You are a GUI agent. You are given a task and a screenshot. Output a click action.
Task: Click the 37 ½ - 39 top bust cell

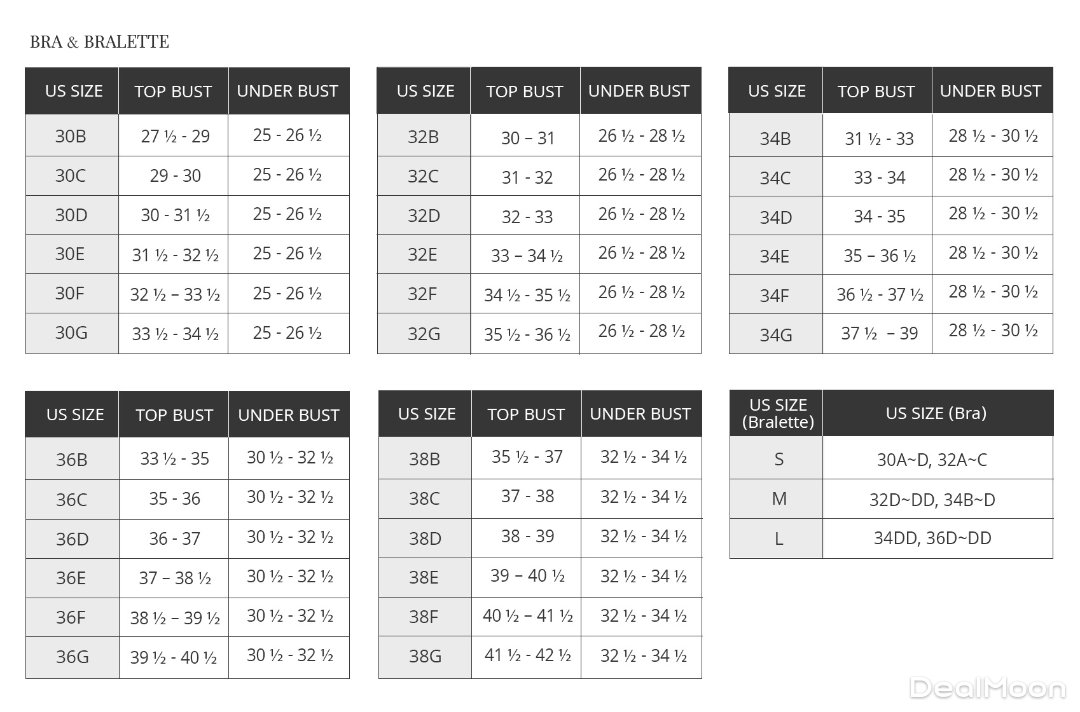pos(879,334)
